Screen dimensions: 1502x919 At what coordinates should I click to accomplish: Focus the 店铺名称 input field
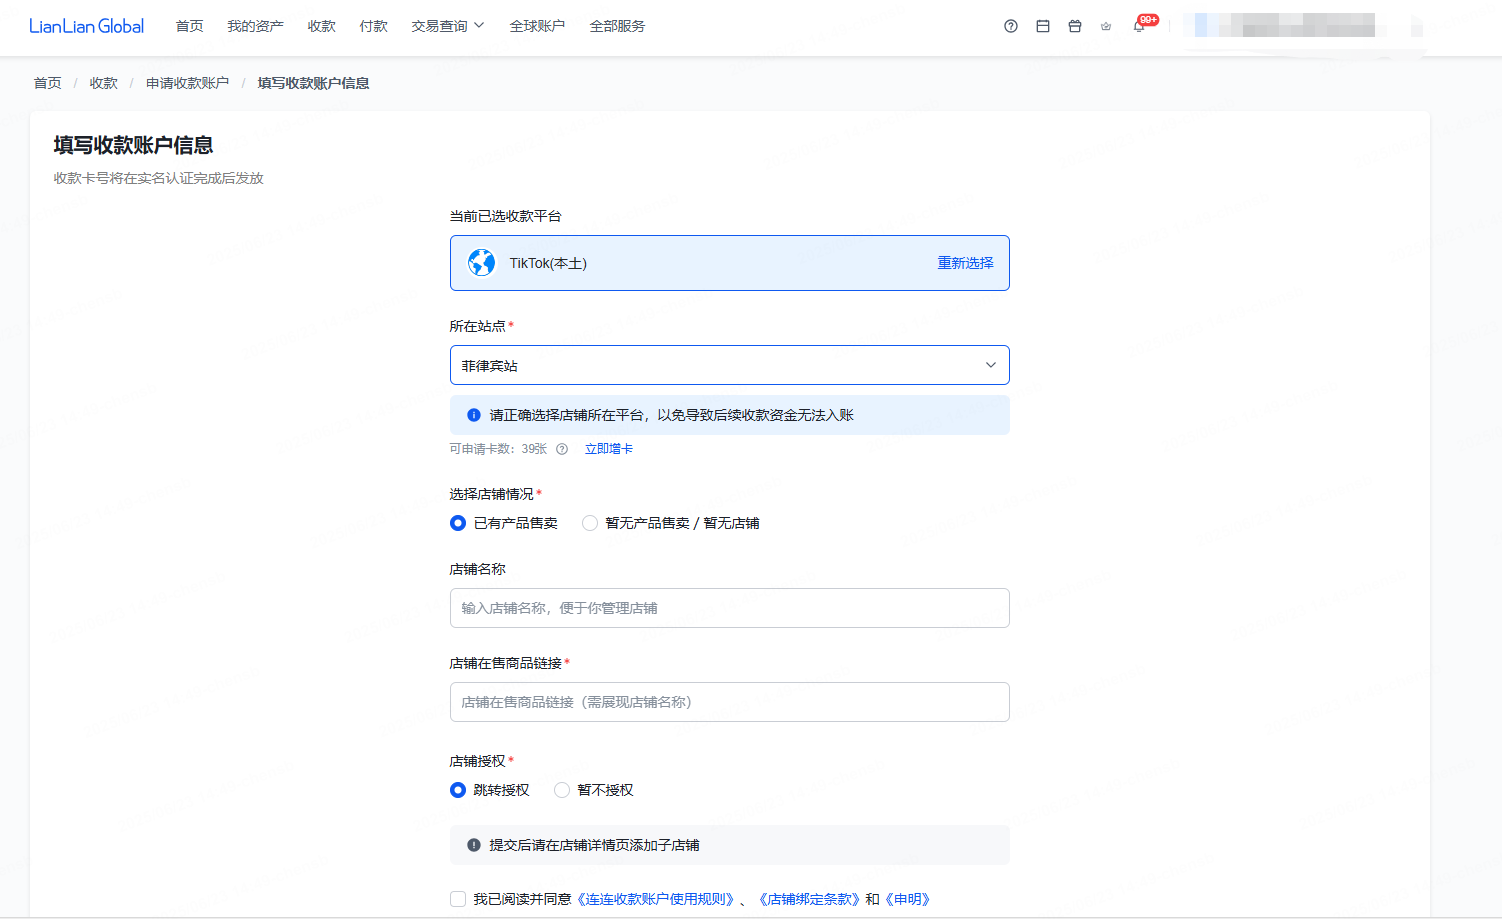tap(730, 608)
